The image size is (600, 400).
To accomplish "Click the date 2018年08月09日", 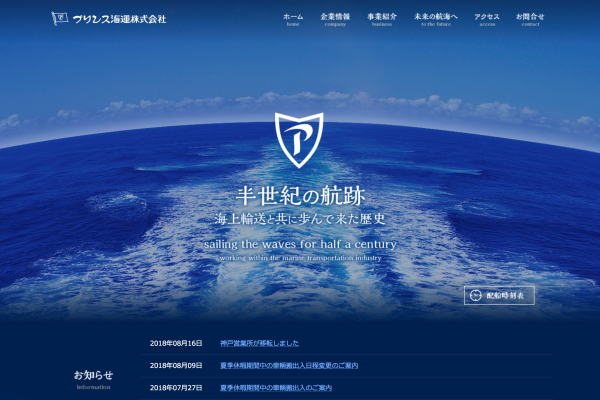I will click(x=176, y=366).
